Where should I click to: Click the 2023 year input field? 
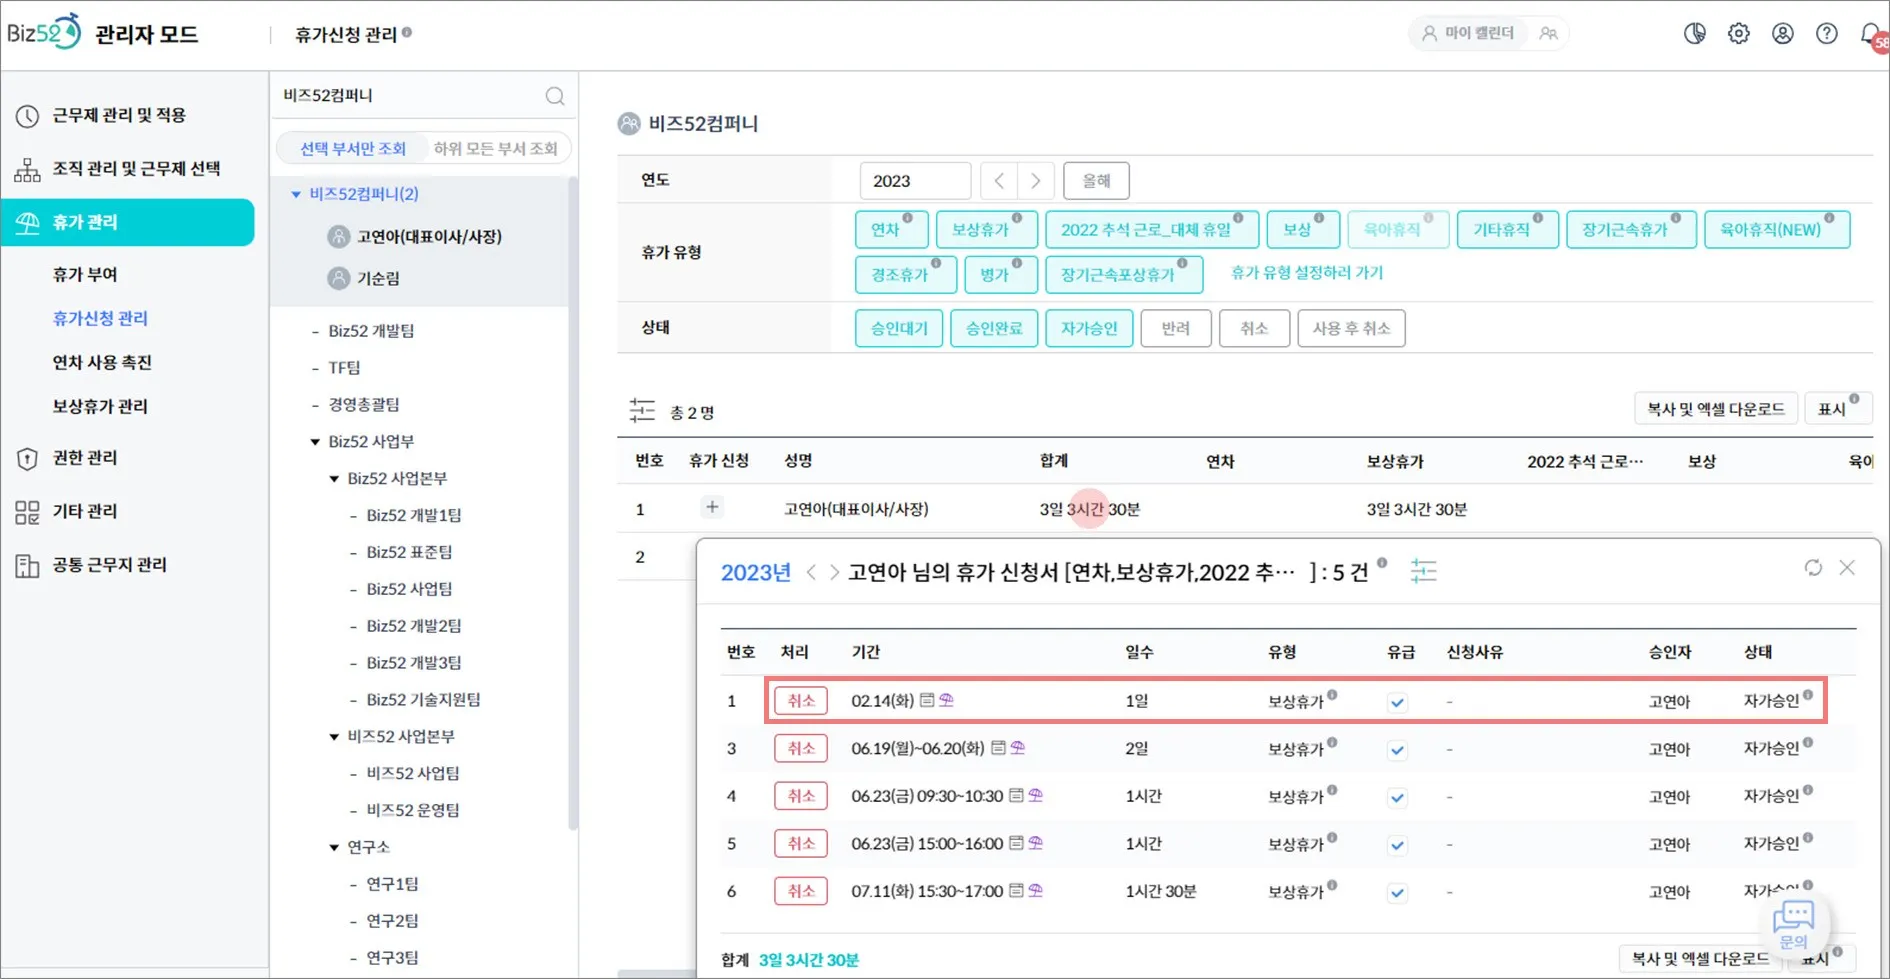tap(915, 181)
